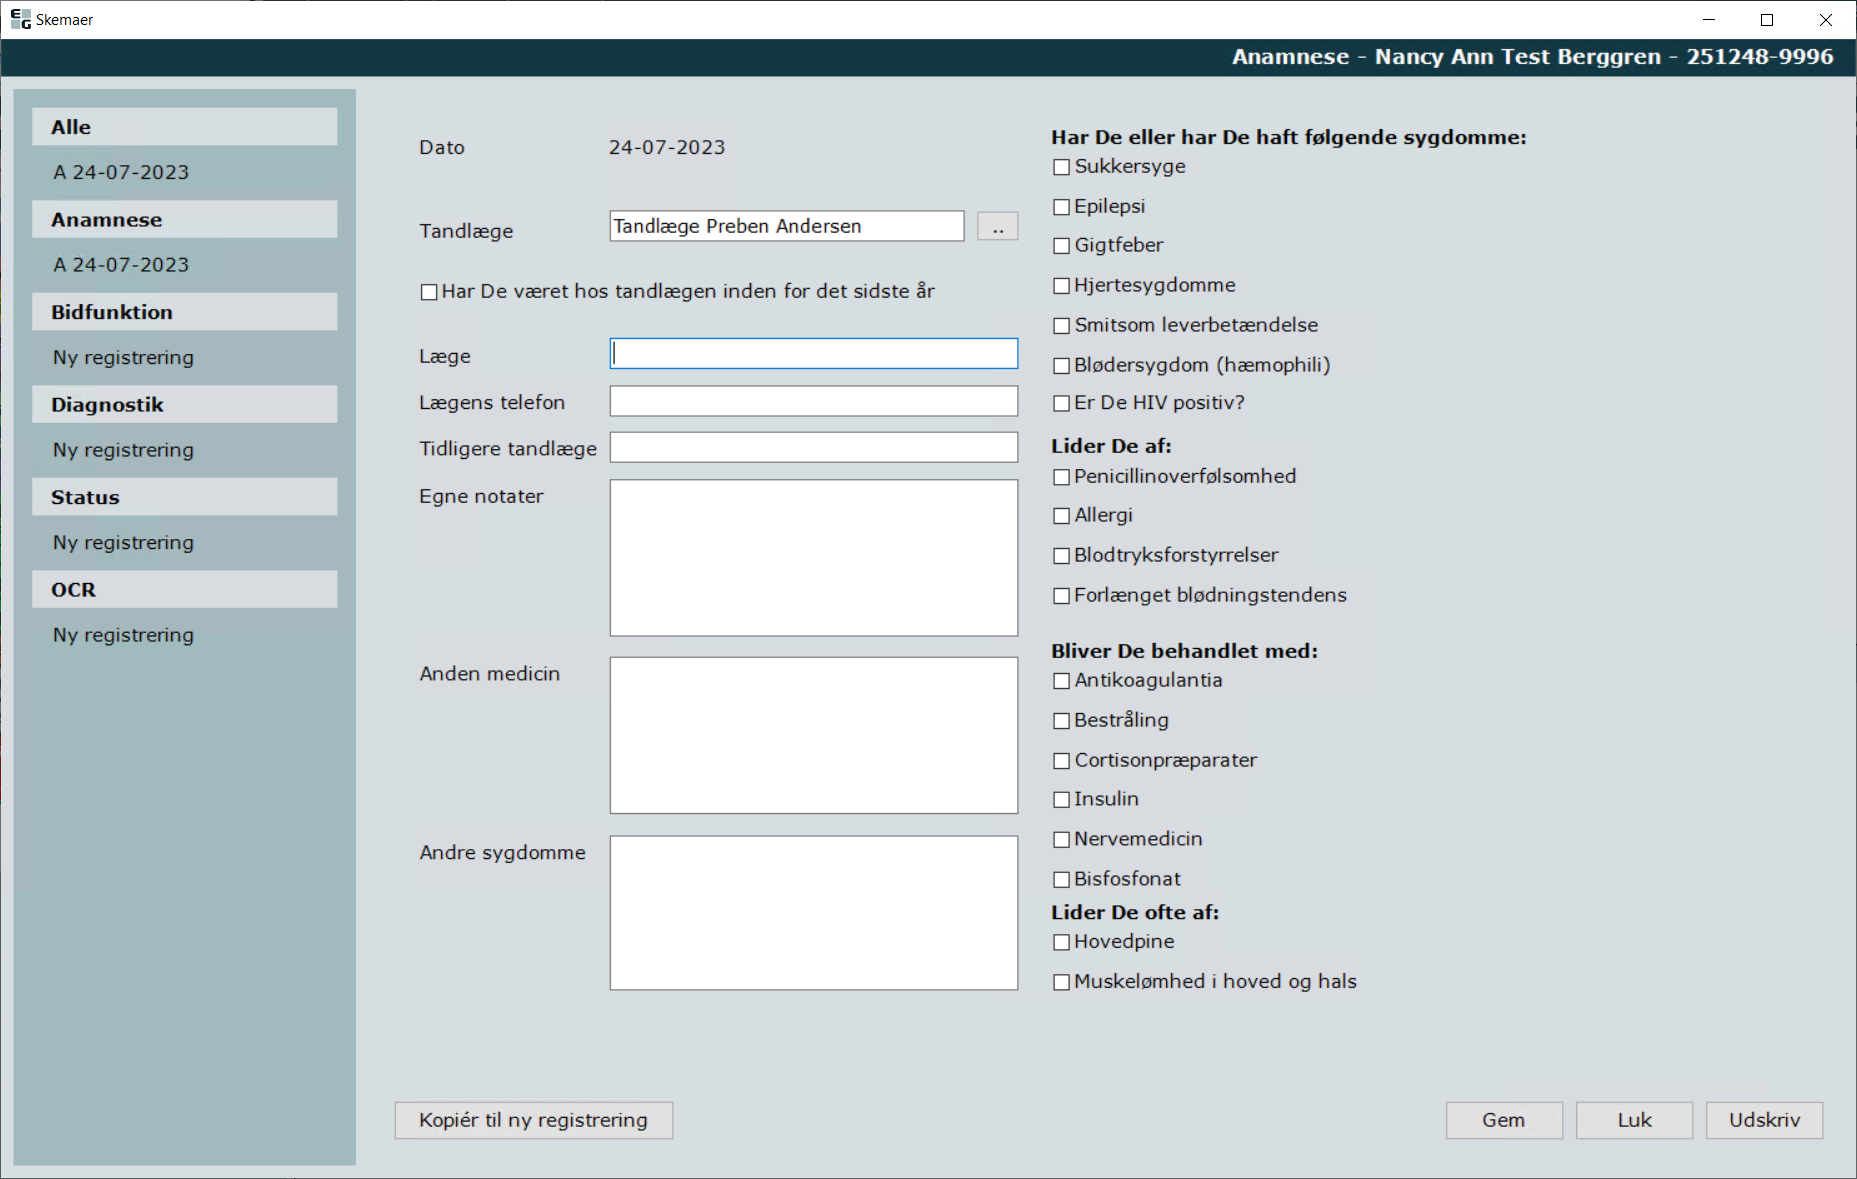1857x1179 pixels.
Task: Check the Gigtfeber checkbox
Action: [1062, 246]
